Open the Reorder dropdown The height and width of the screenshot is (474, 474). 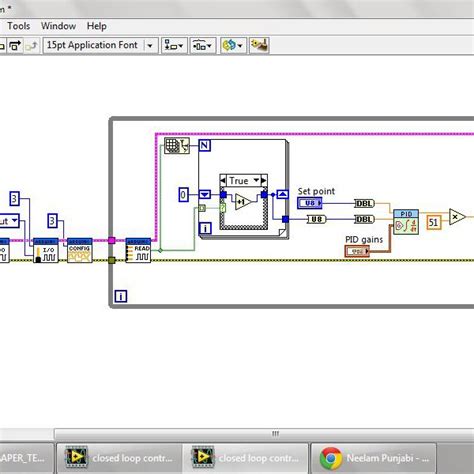pos(233,45)
